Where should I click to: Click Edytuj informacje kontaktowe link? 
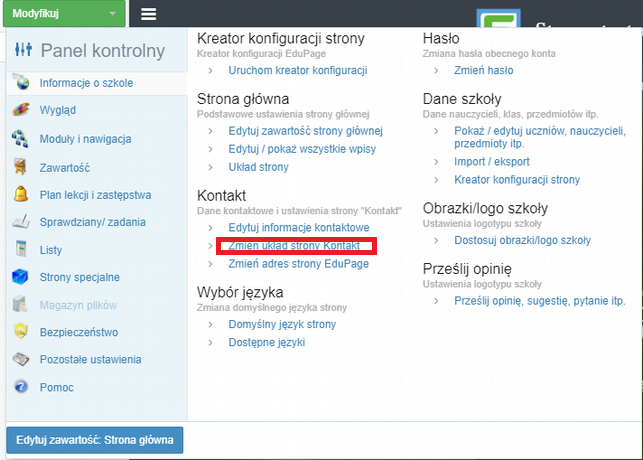(299, 228)
